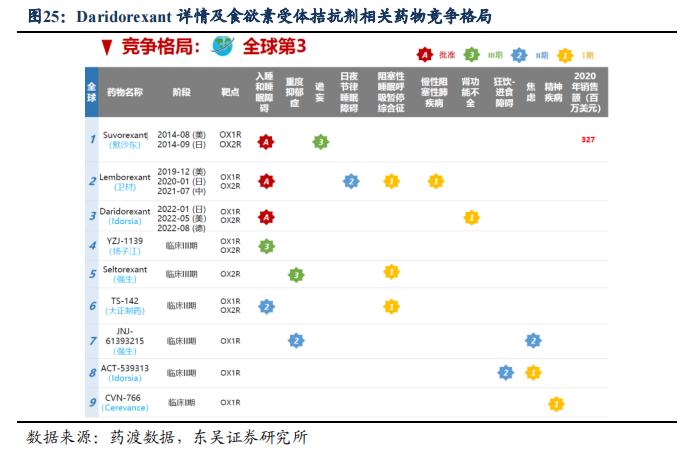Select Suvorexant's green phase 3 badge
The width and height of the screenshot is (694, 454).
(320, 142)
